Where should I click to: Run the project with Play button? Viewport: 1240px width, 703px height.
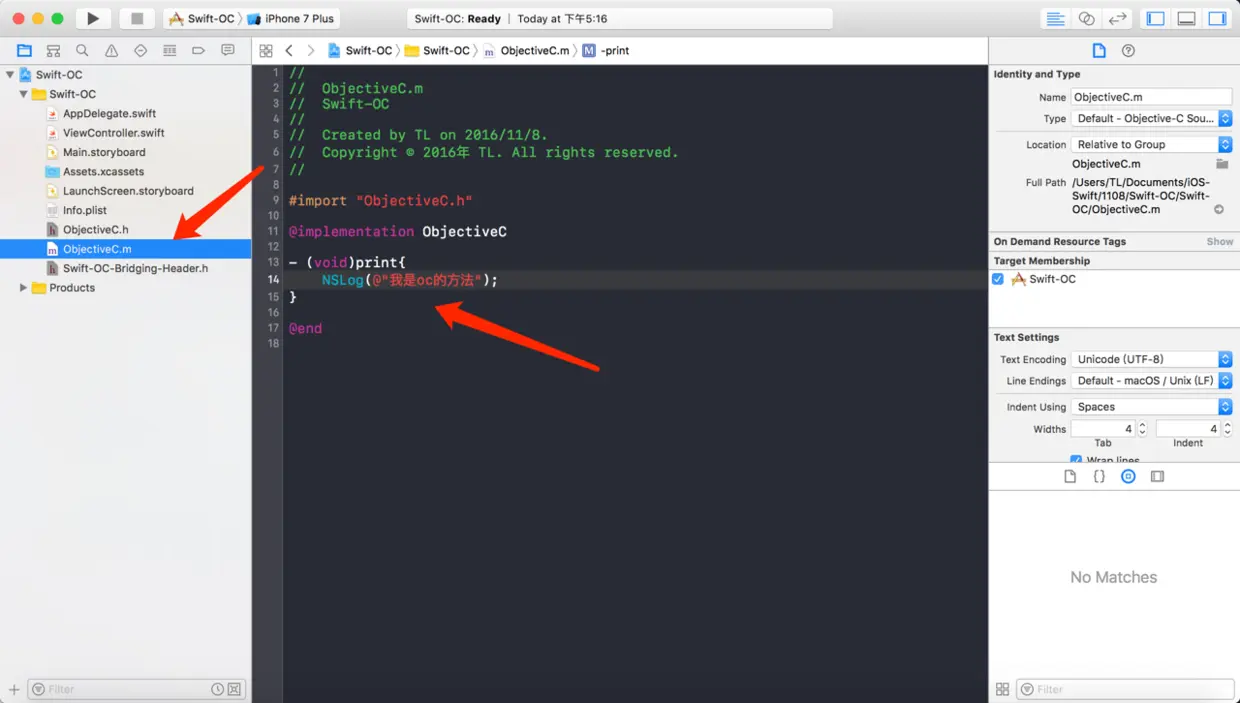tap(93, 18)
